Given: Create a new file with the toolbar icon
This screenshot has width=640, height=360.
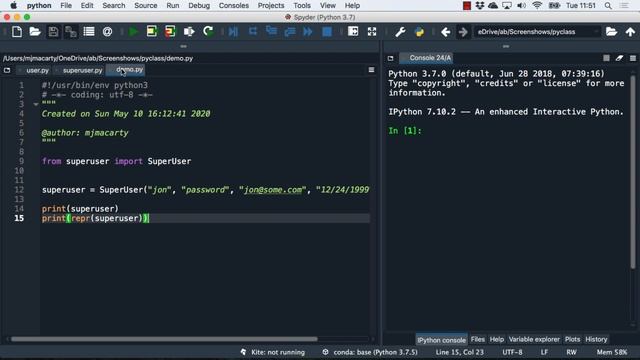Looking at the screenshot, I should pos(17,31).
